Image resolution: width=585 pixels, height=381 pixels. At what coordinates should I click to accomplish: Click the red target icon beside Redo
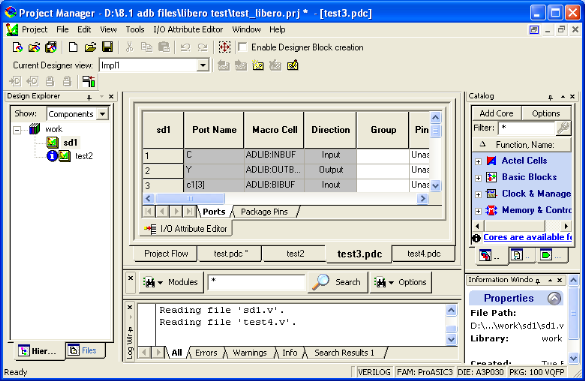[x=224, y=47]
